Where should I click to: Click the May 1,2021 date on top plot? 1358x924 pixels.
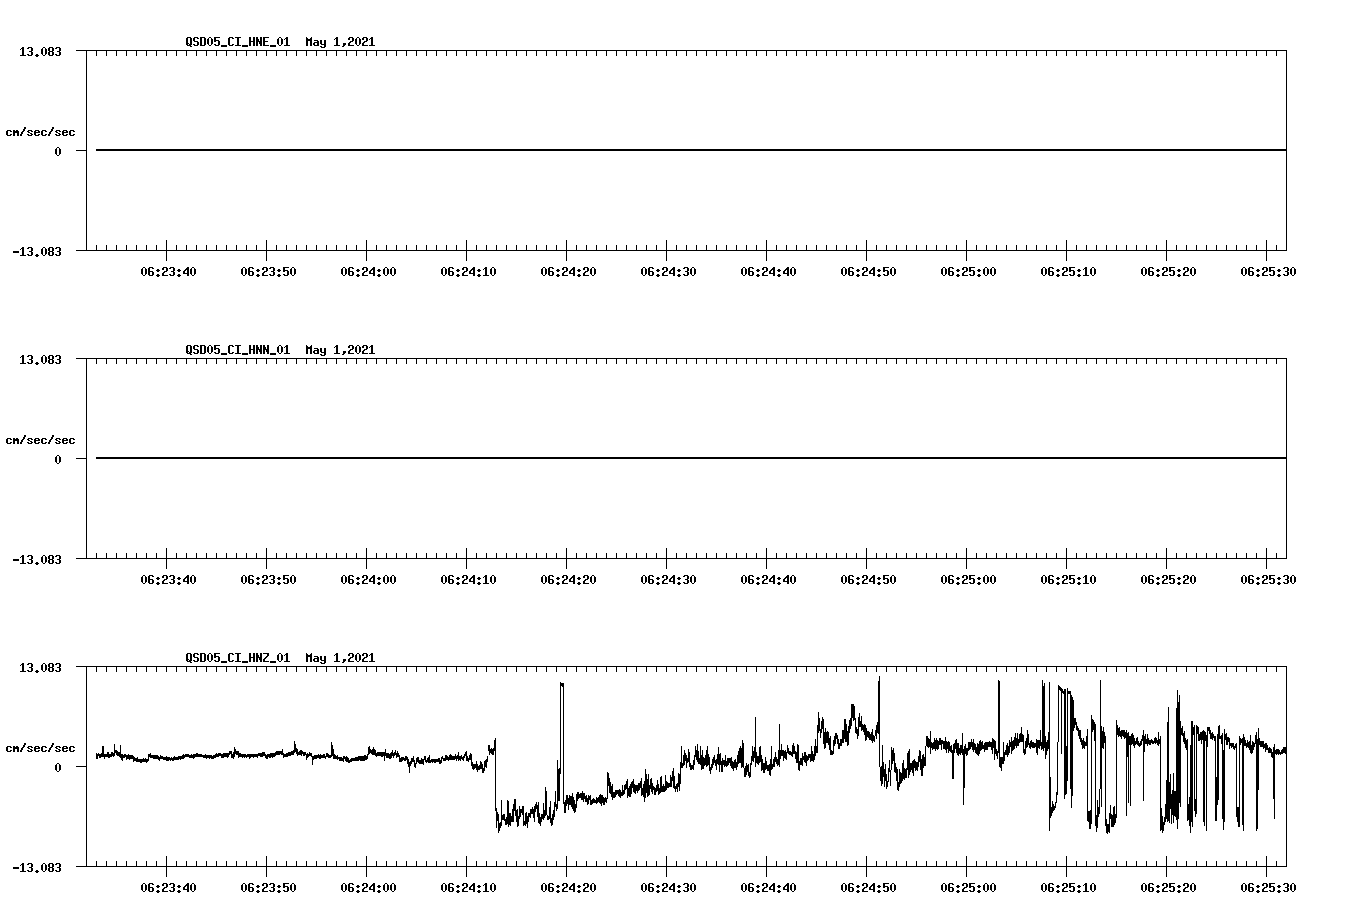[340, 42]
